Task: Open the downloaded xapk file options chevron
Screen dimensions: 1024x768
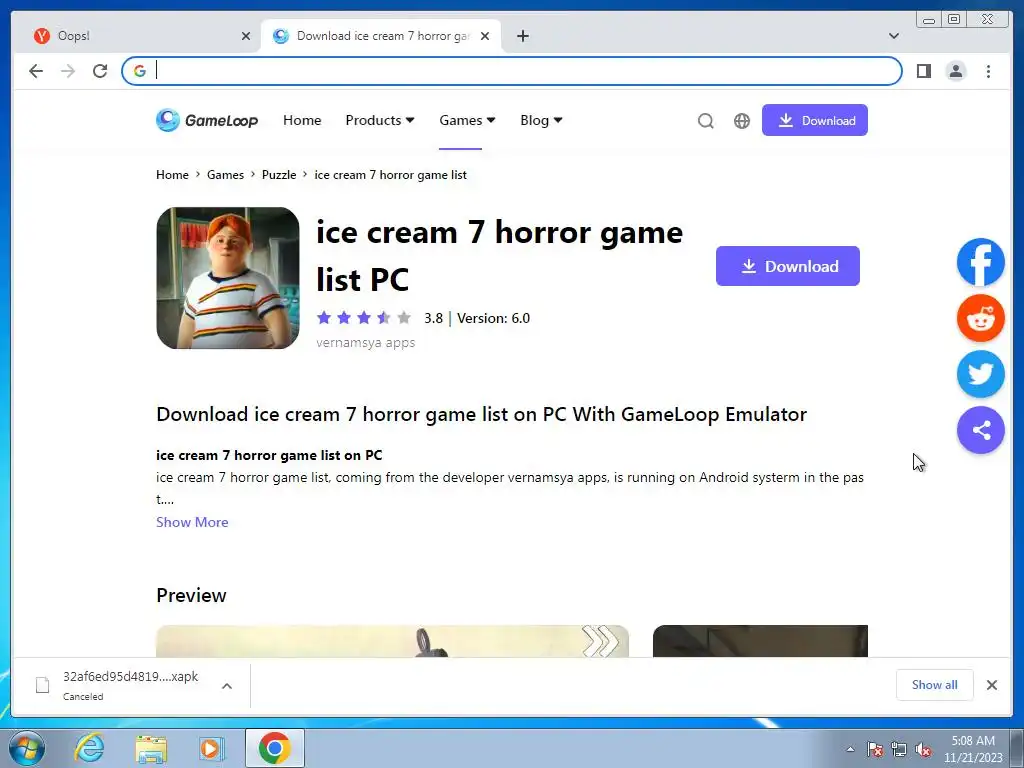Action: (x=227, y=686)
